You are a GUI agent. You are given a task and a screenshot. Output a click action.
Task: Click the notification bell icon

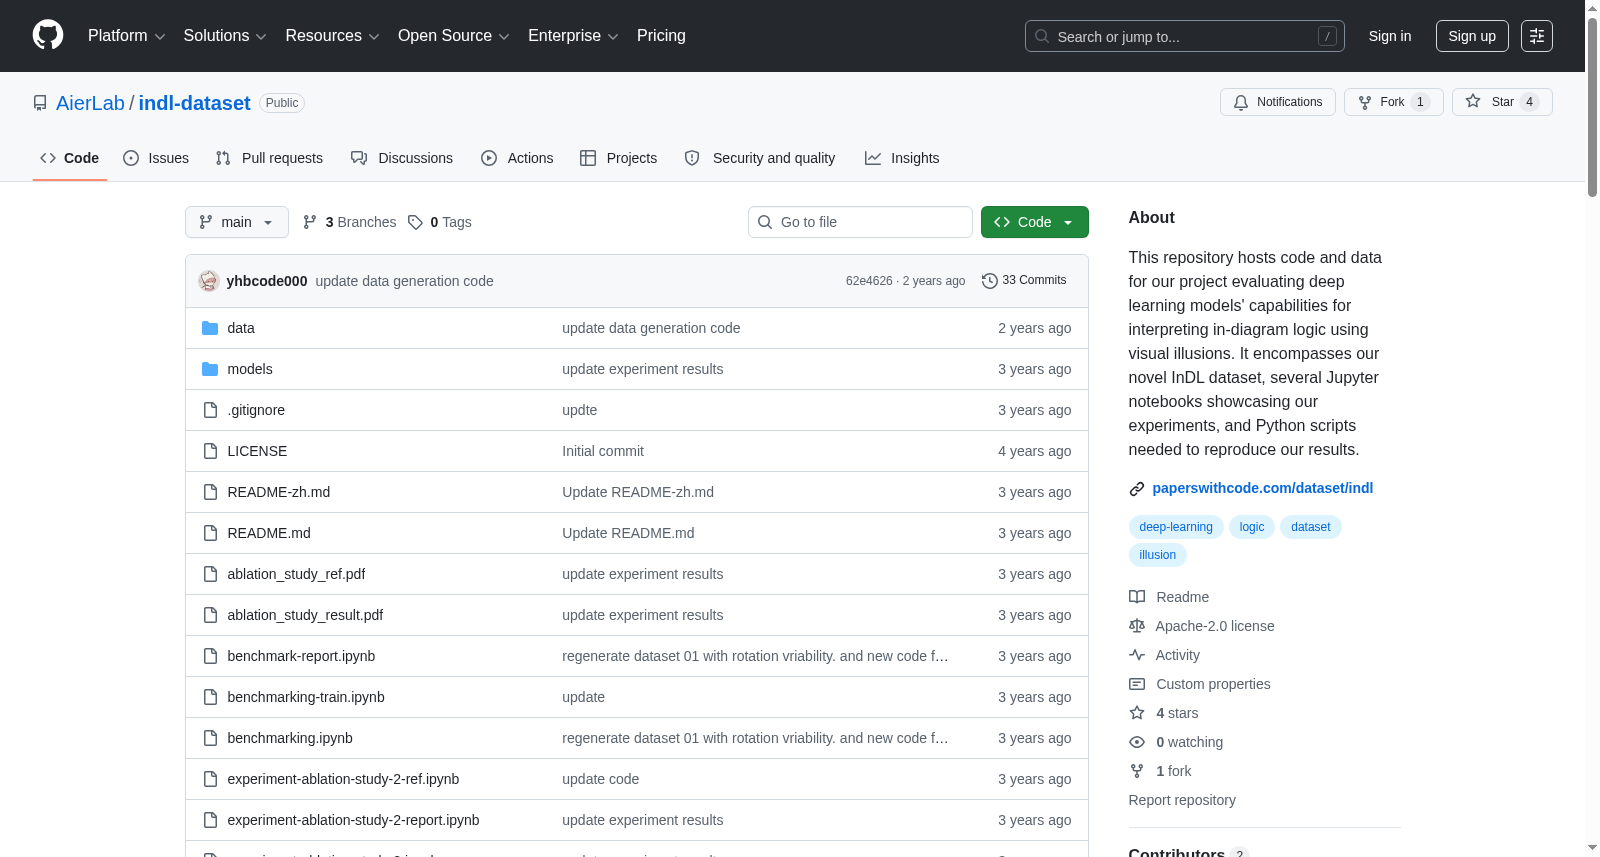tap(1241, 102)
